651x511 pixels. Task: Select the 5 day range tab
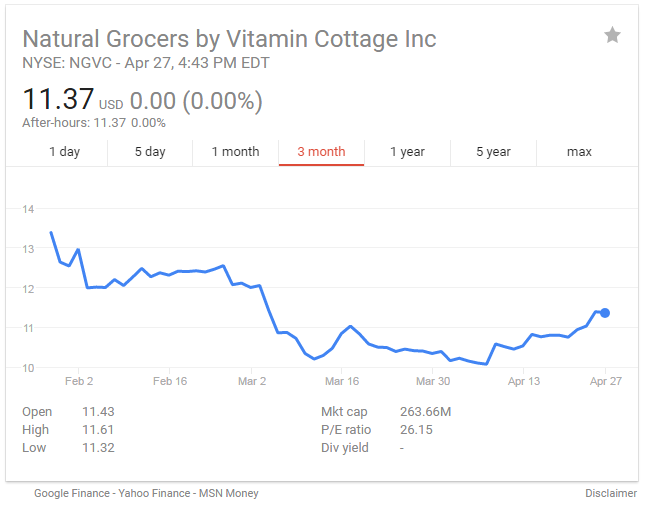click(x=150, y=152)
